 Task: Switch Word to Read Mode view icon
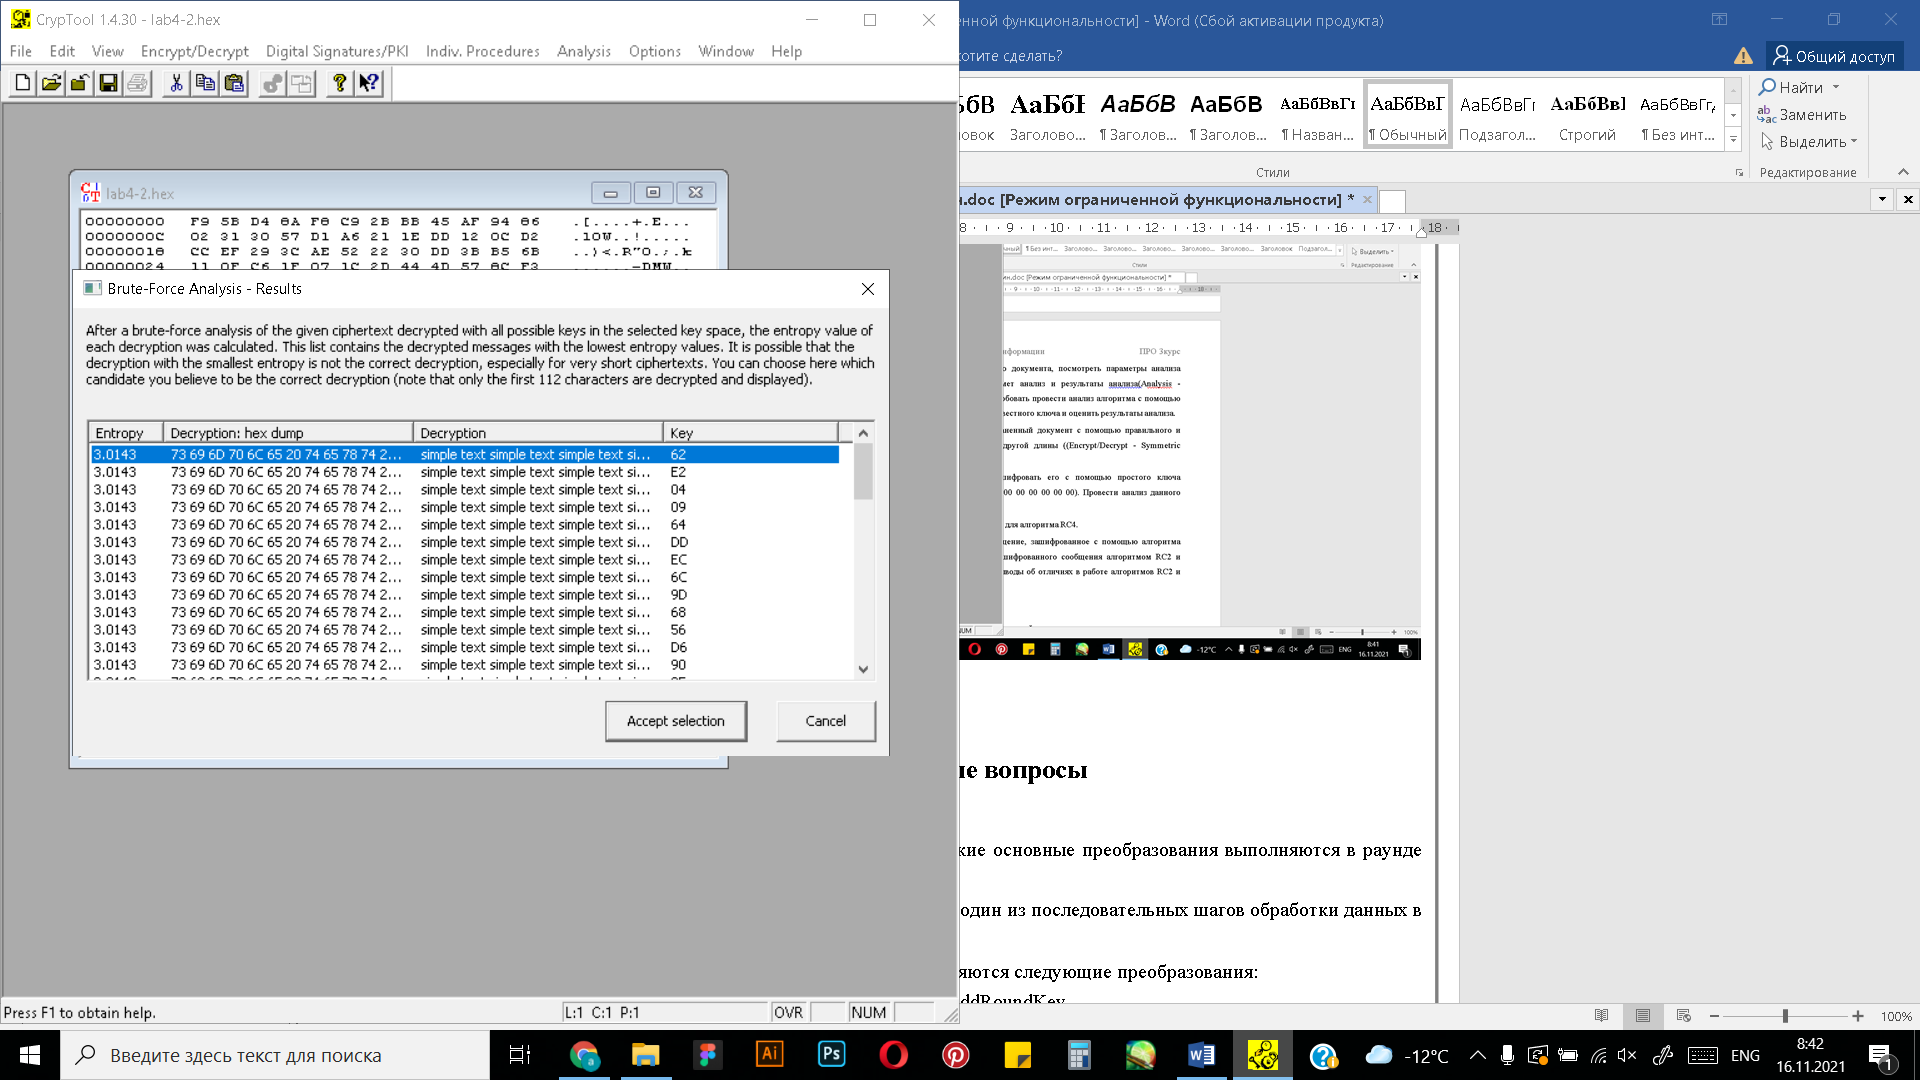click(x=1601, y=1016)
